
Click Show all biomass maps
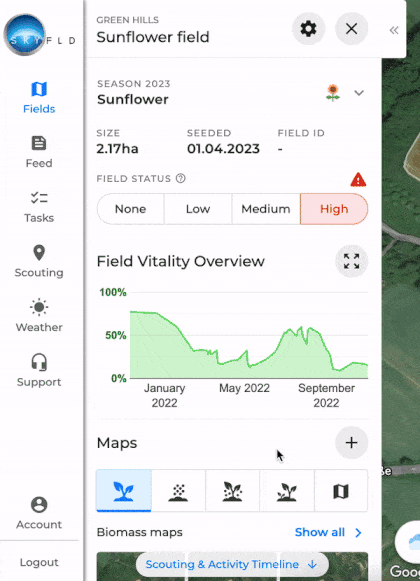click(320, 532)
